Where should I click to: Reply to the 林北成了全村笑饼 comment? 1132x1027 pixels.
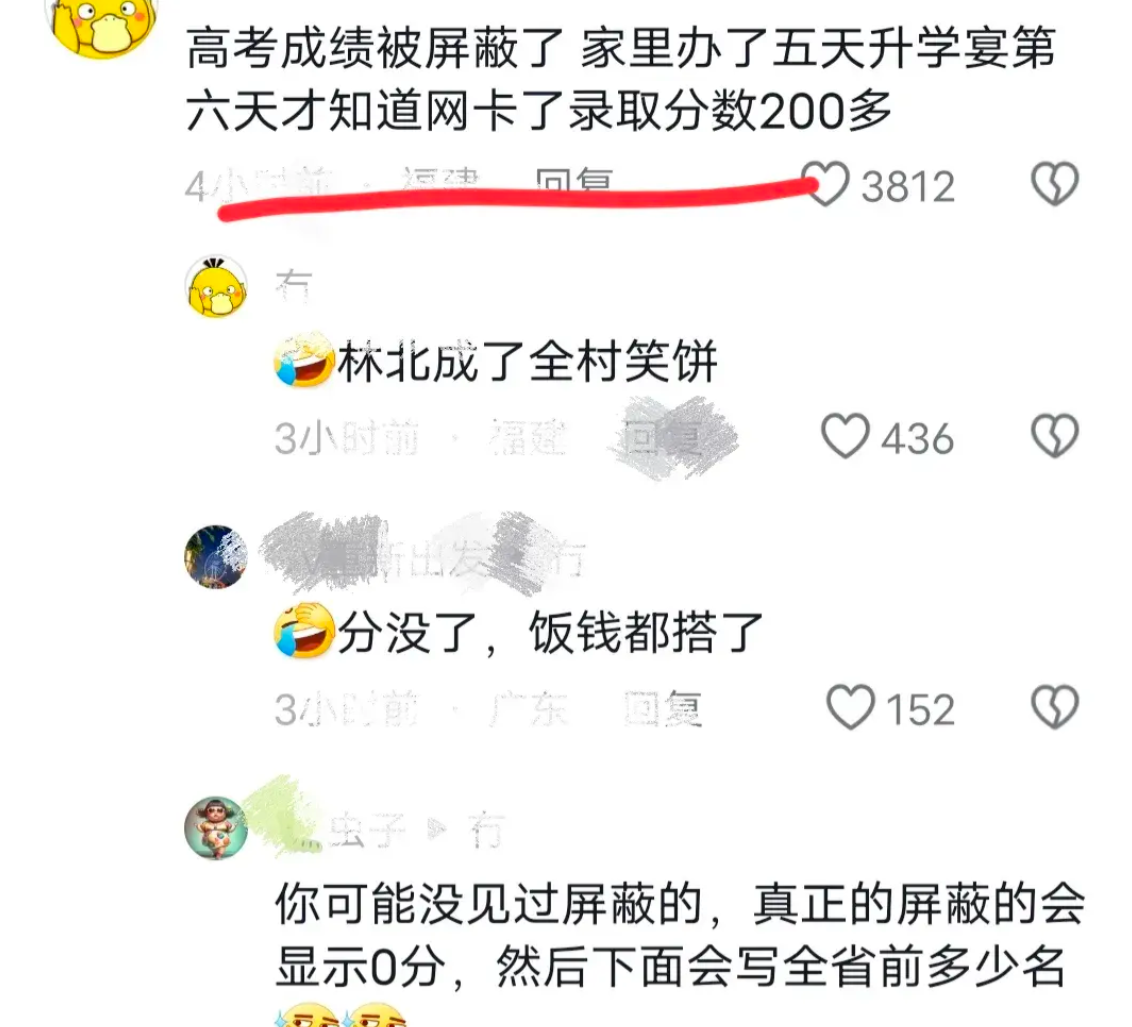pos(663,437)
